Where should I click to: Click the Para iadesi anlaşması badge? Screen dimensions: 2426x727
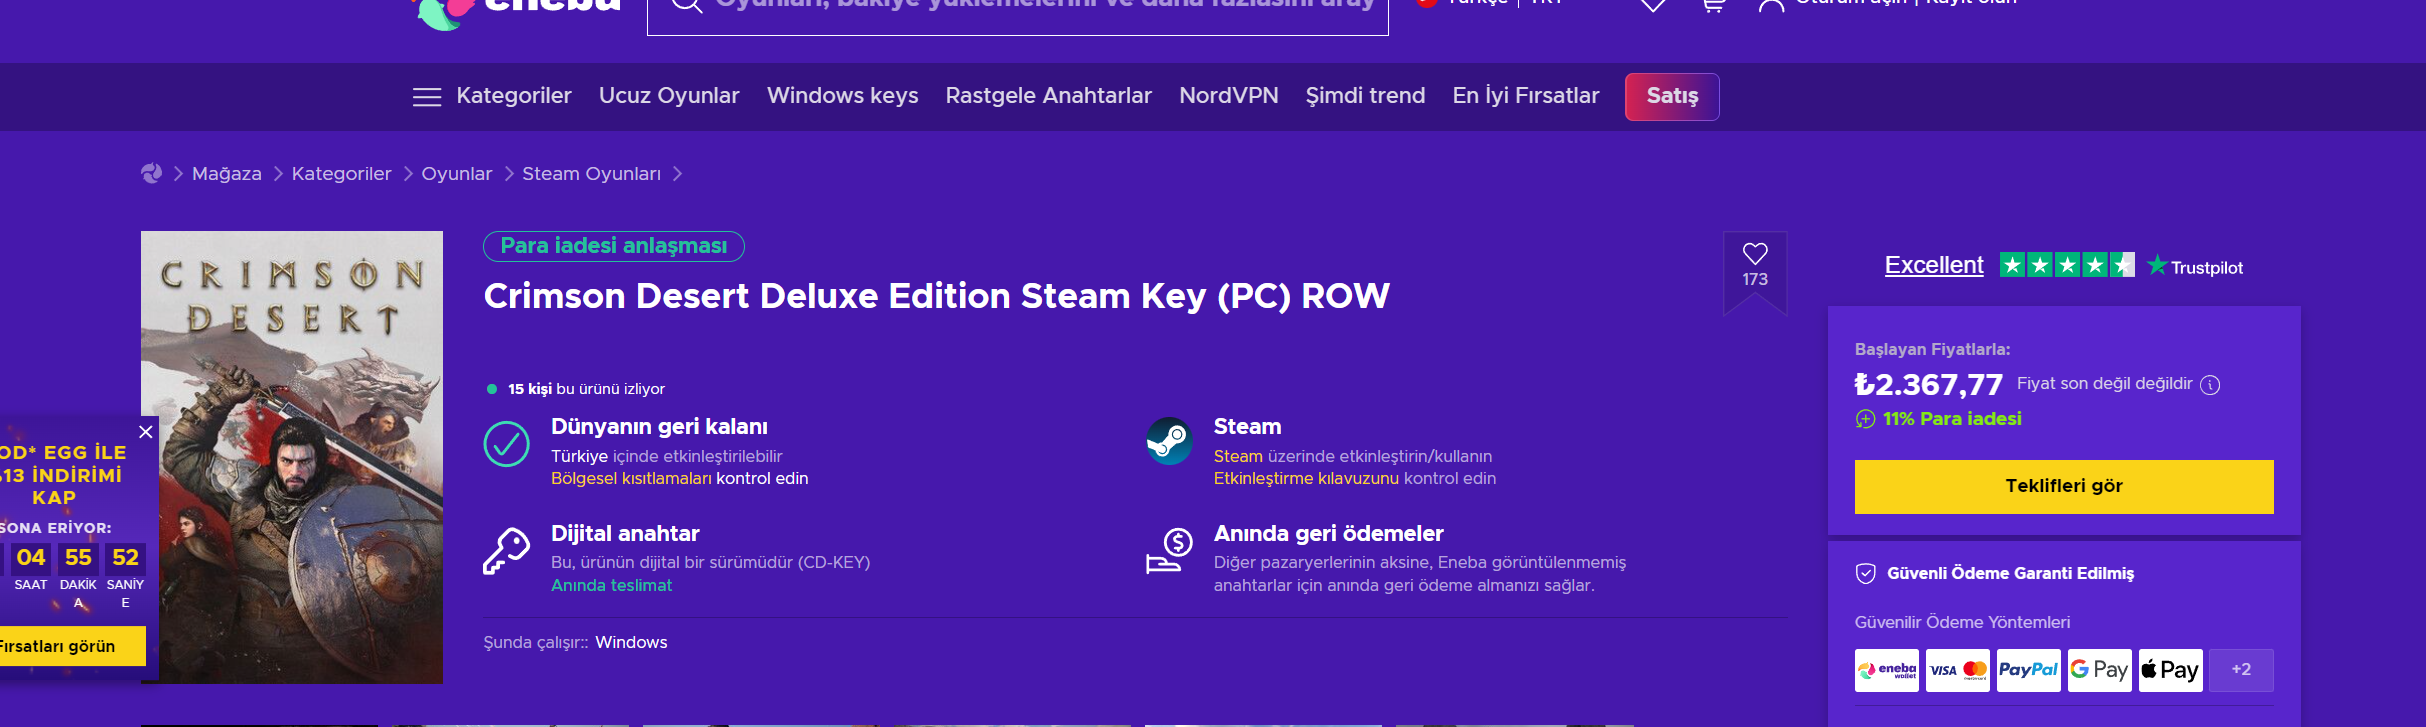pos(614,246)
